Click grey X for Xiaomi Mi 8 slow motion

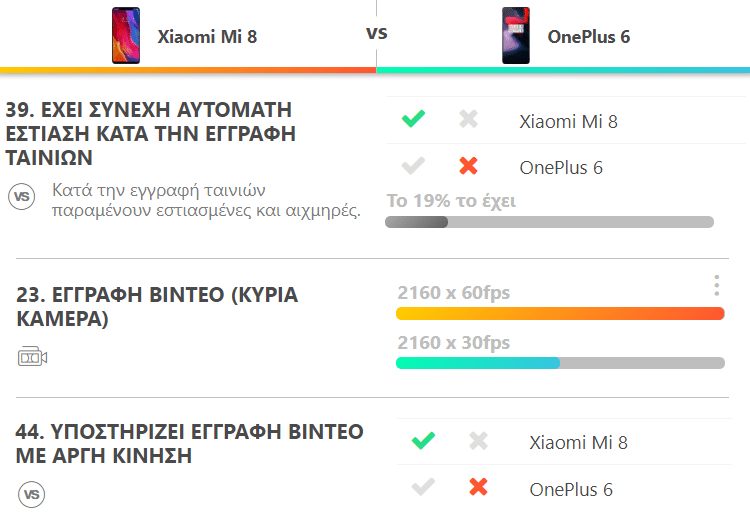pyautogui.click(x=478, y=441)
